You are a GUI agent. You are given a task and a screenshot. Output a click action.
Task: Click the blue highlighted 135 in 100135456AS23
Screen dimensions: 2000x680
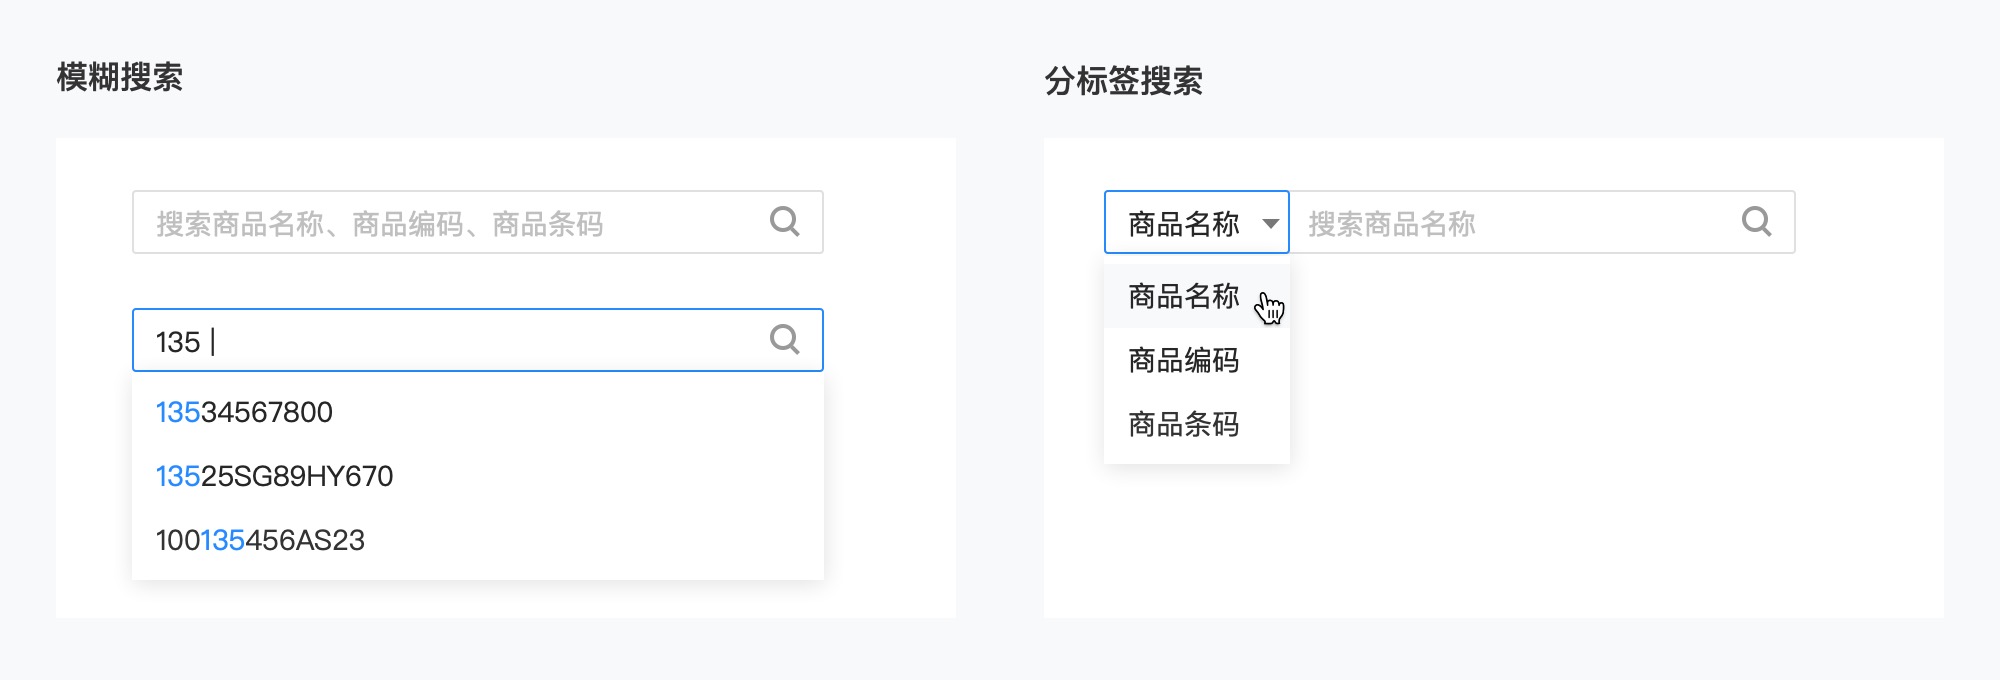pyautogui.click(x=223, y=540)
